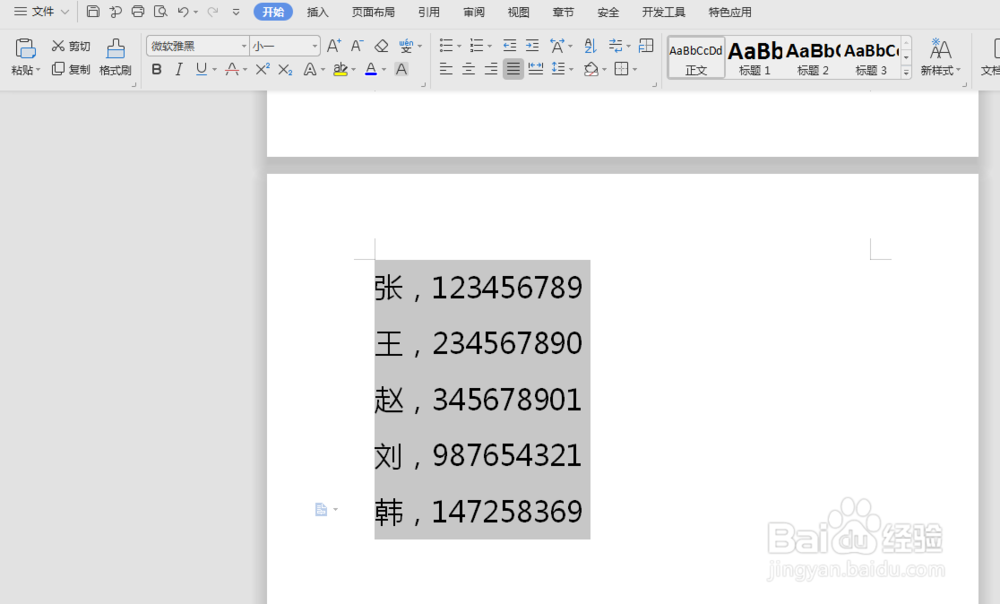Open numbered list dropdown arrow
1000x604 pixels.
(490, 46)
